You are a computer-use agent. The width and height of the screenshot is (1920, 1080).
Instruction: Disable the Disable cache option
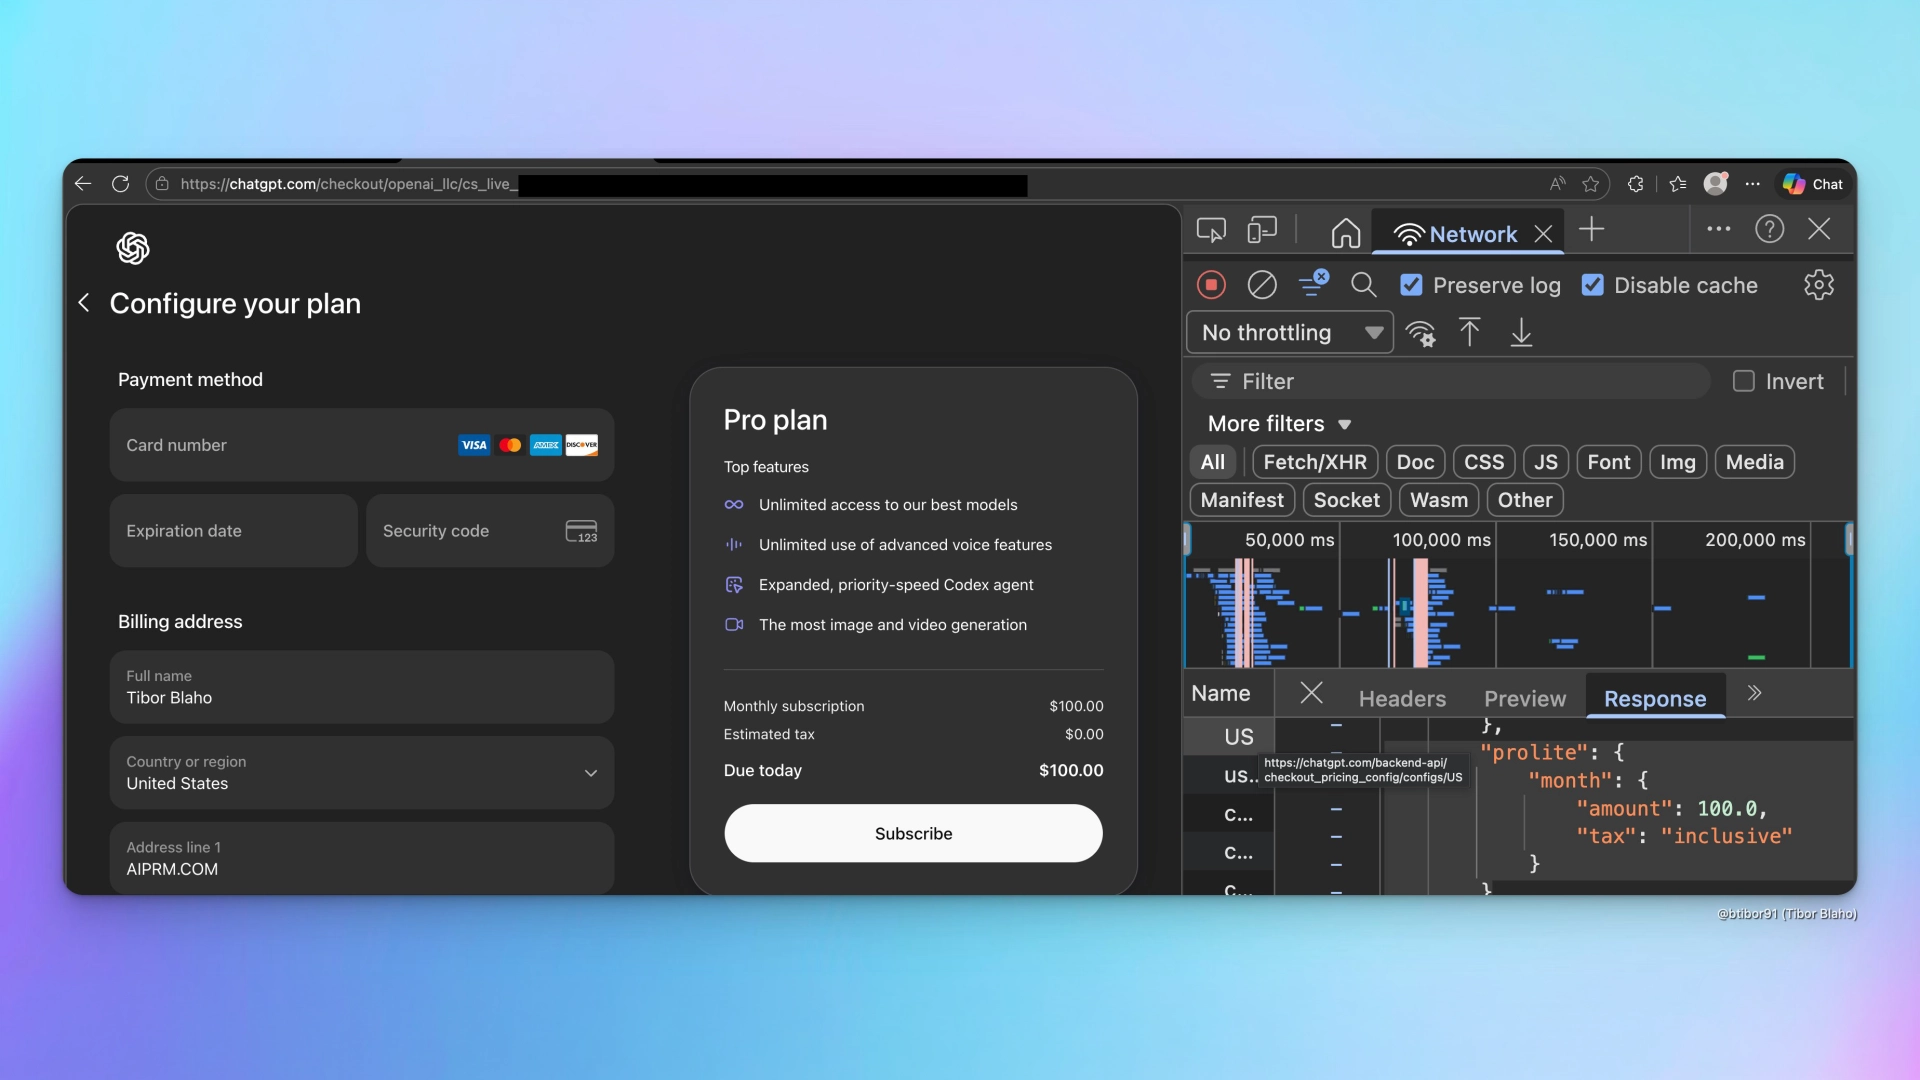[x=1592, y=285]
